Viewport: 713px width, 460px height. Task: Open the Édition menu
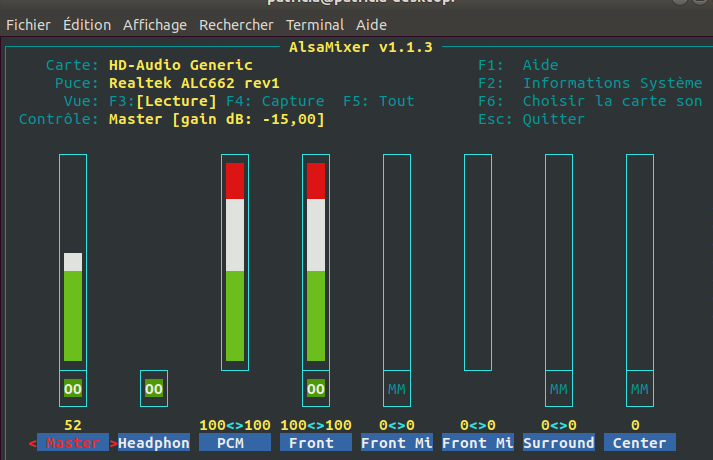coord(87,25)
